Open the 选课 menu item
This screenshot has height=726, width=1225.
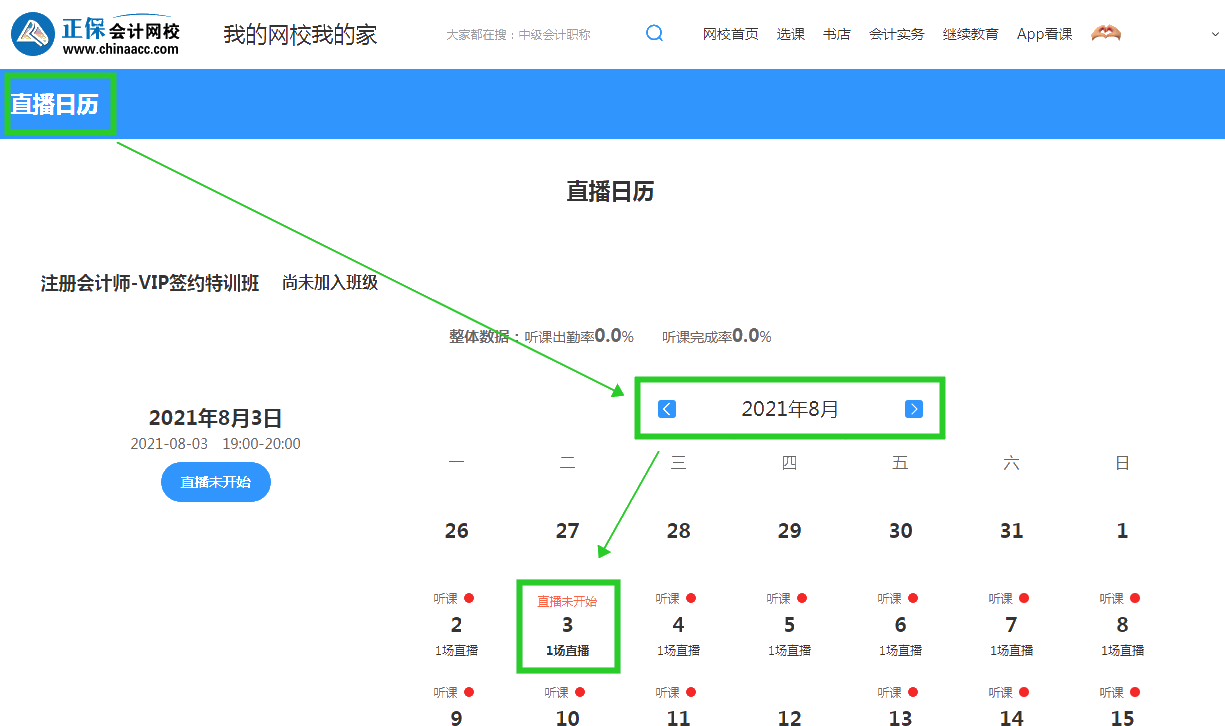pos(790,33)
